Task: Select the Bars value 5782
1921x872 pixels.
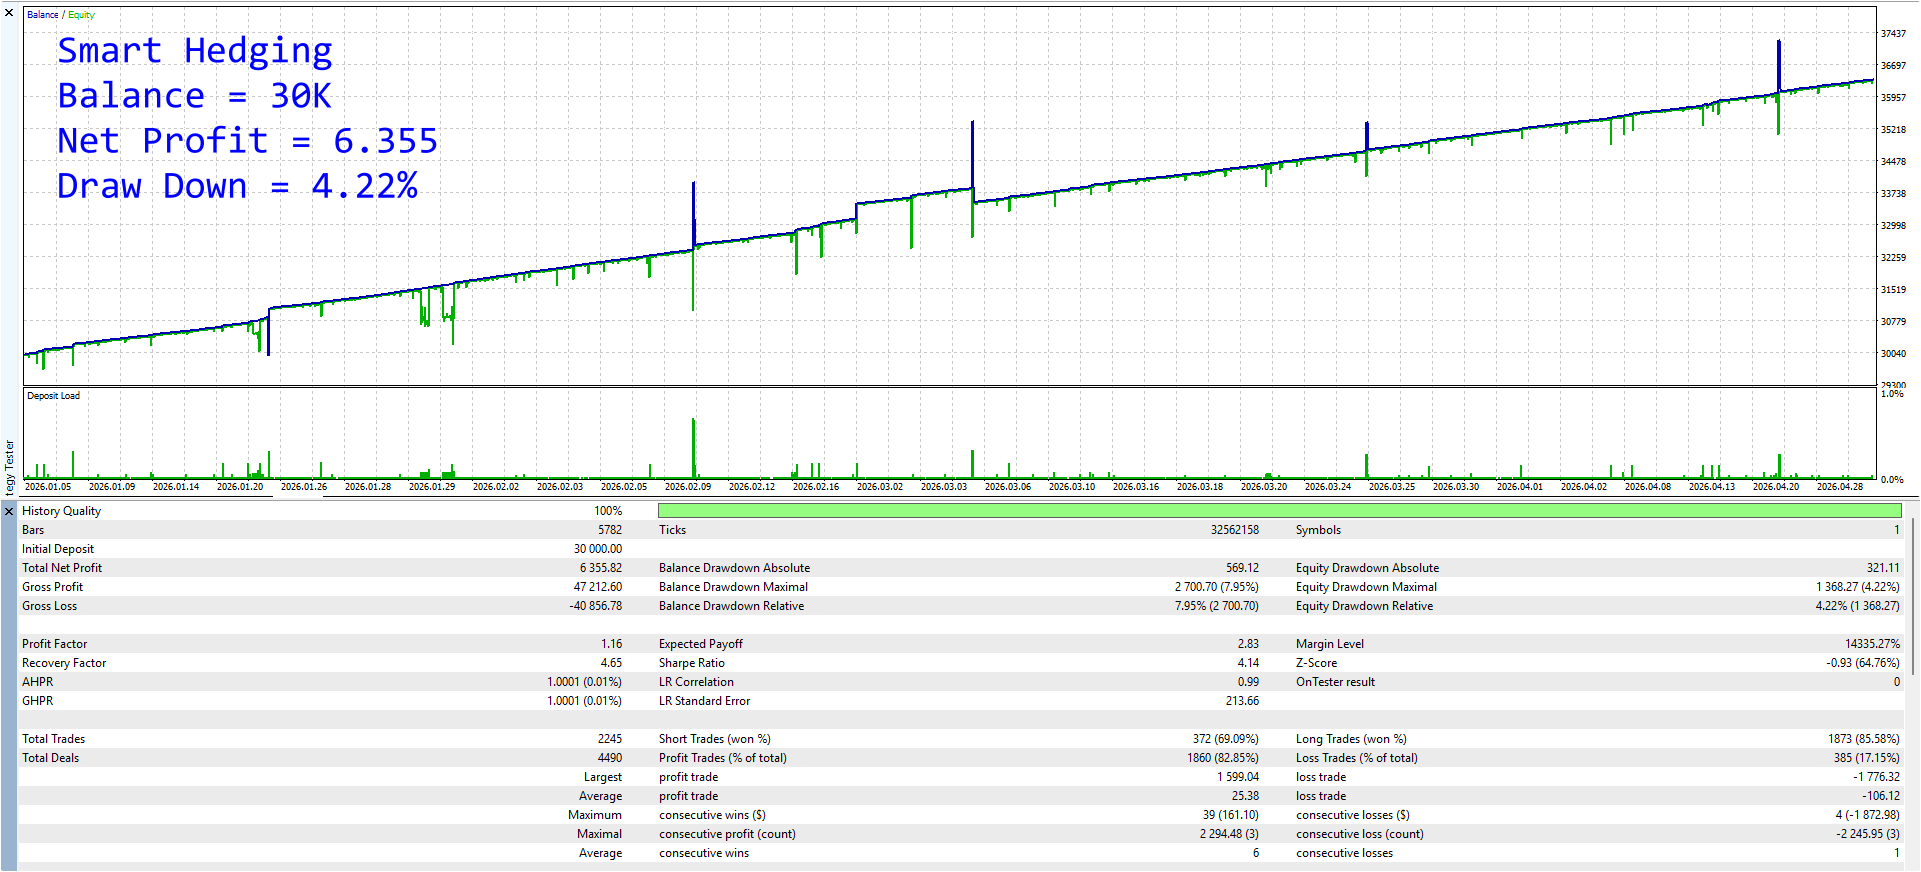Action: (x=610, y=530)
